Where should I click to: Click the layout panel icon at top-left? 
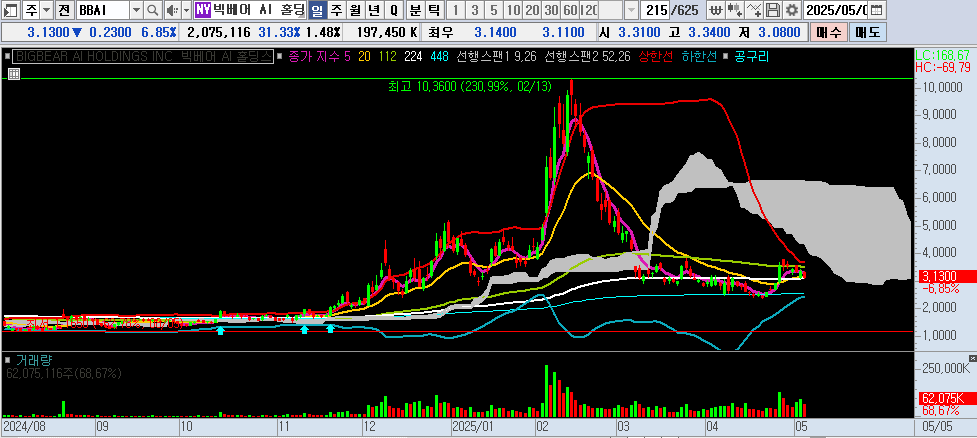(11, 9)
